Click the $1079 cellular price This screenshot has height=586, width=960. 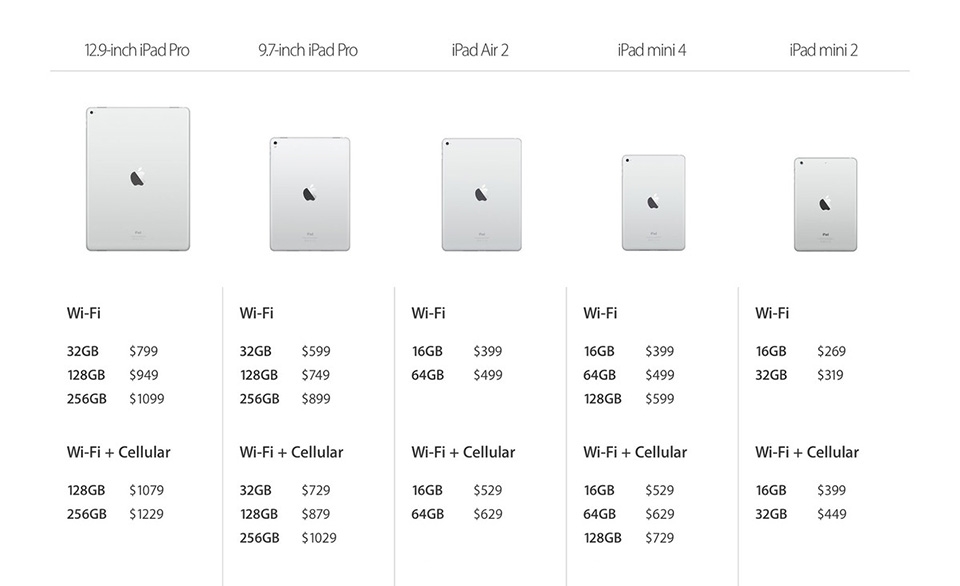[146, 490]
